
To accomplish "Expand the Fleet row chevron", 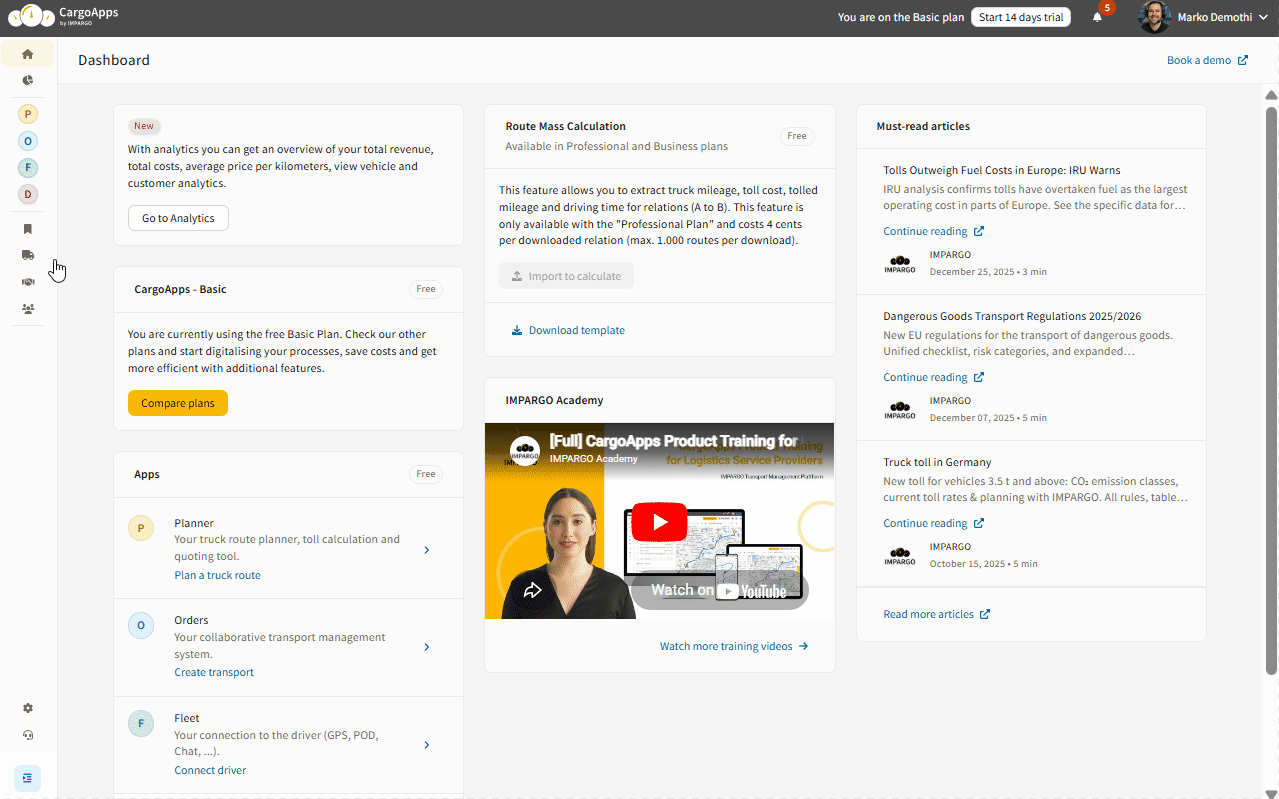I will point(427,745).
